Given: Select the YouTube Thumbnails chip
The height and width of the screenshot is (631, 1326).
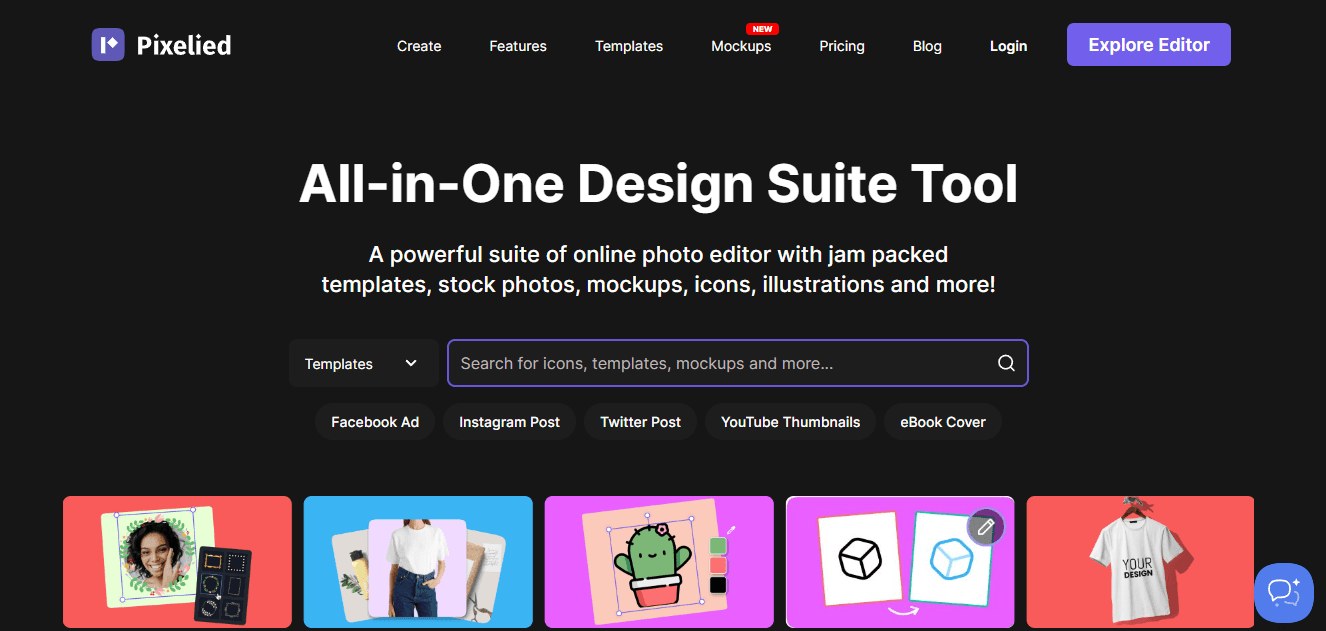Looking at the screenshot, I should point(790,422).
